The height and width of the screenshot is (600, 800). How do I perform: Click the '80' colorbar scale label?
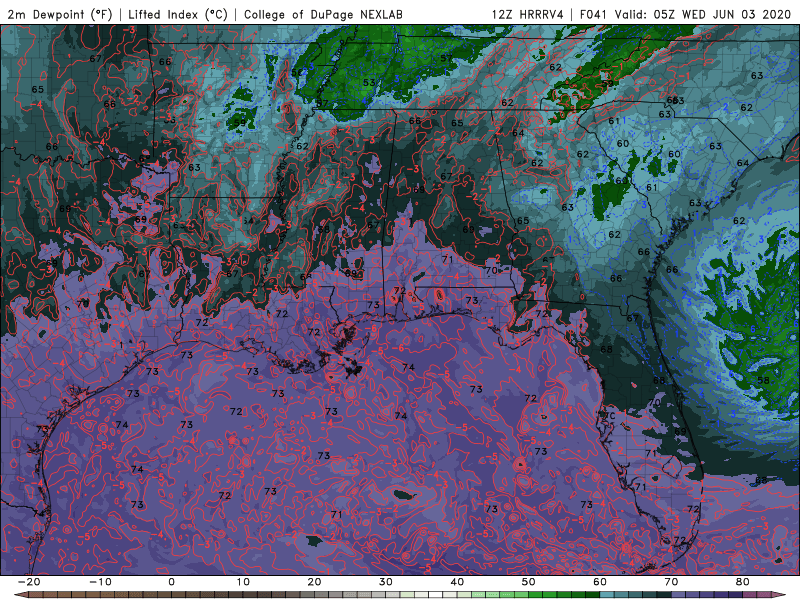coord(743,582)
